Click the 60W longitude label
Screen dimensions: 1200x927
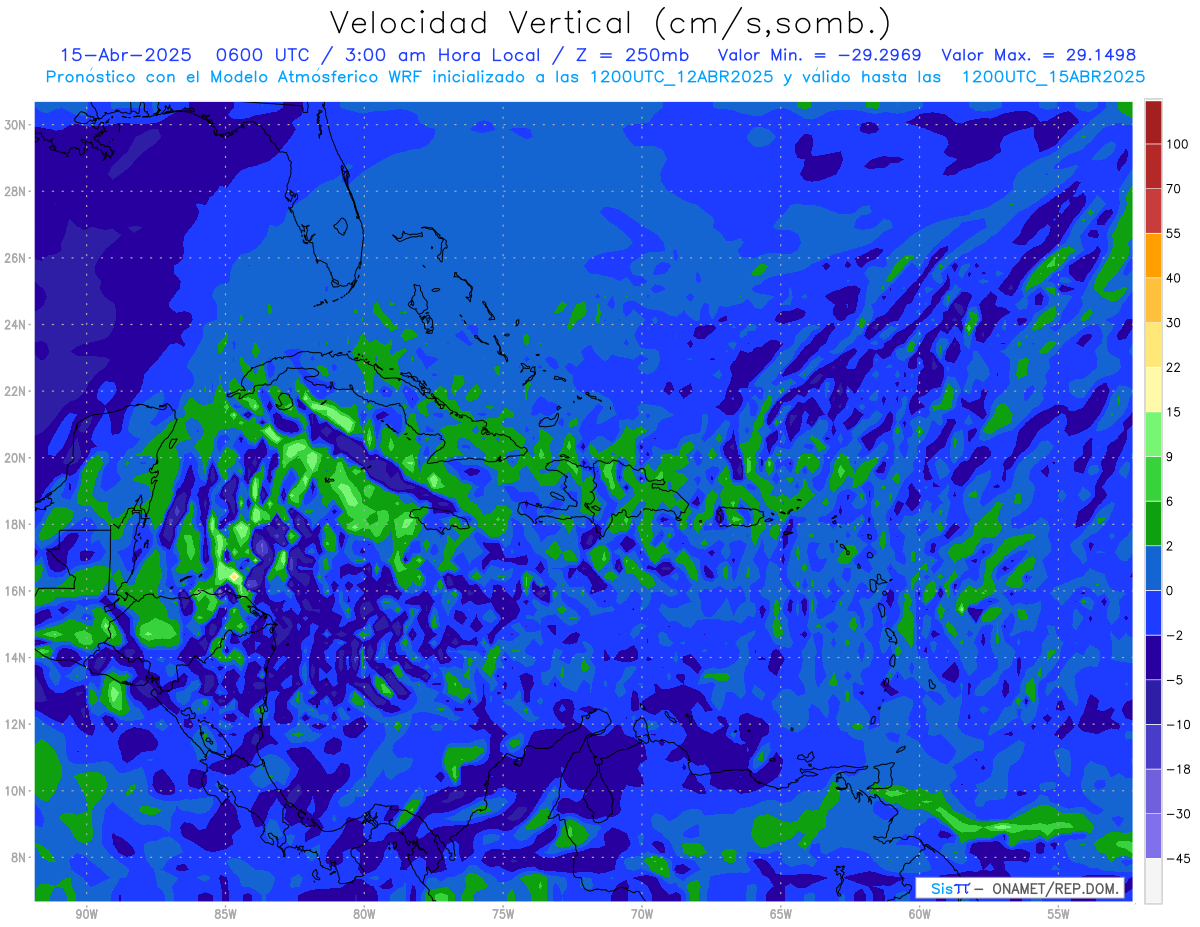click(x=920, y=914)
